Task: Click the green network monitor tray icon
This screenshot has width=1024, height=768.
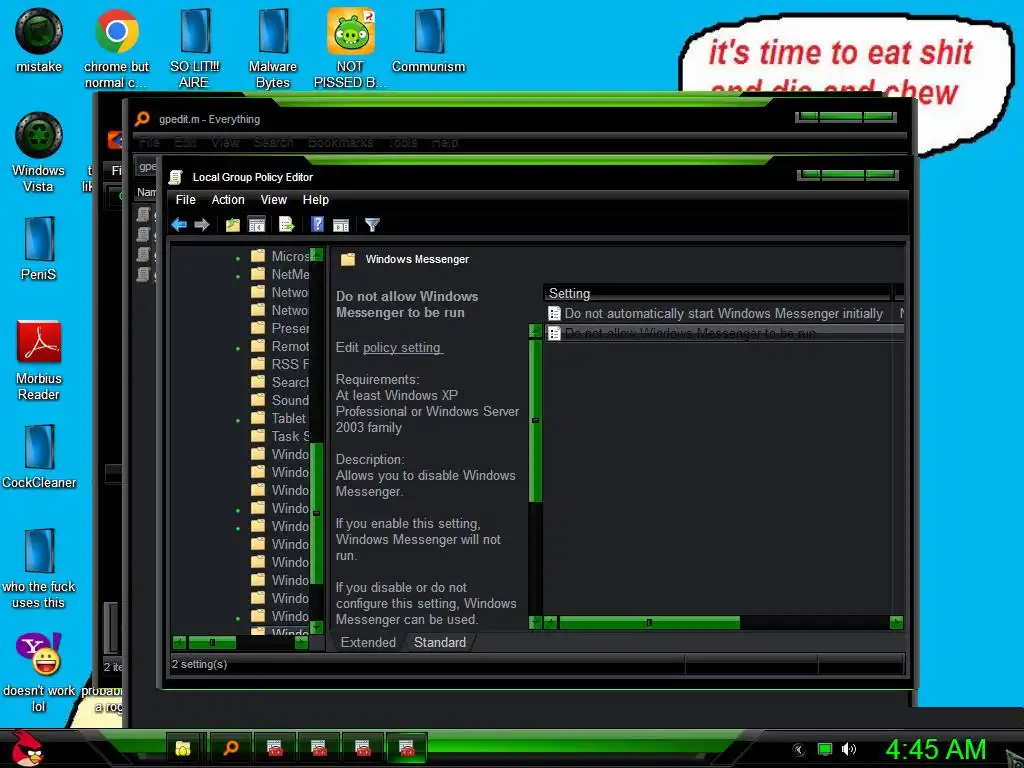Action: point(825,749)
